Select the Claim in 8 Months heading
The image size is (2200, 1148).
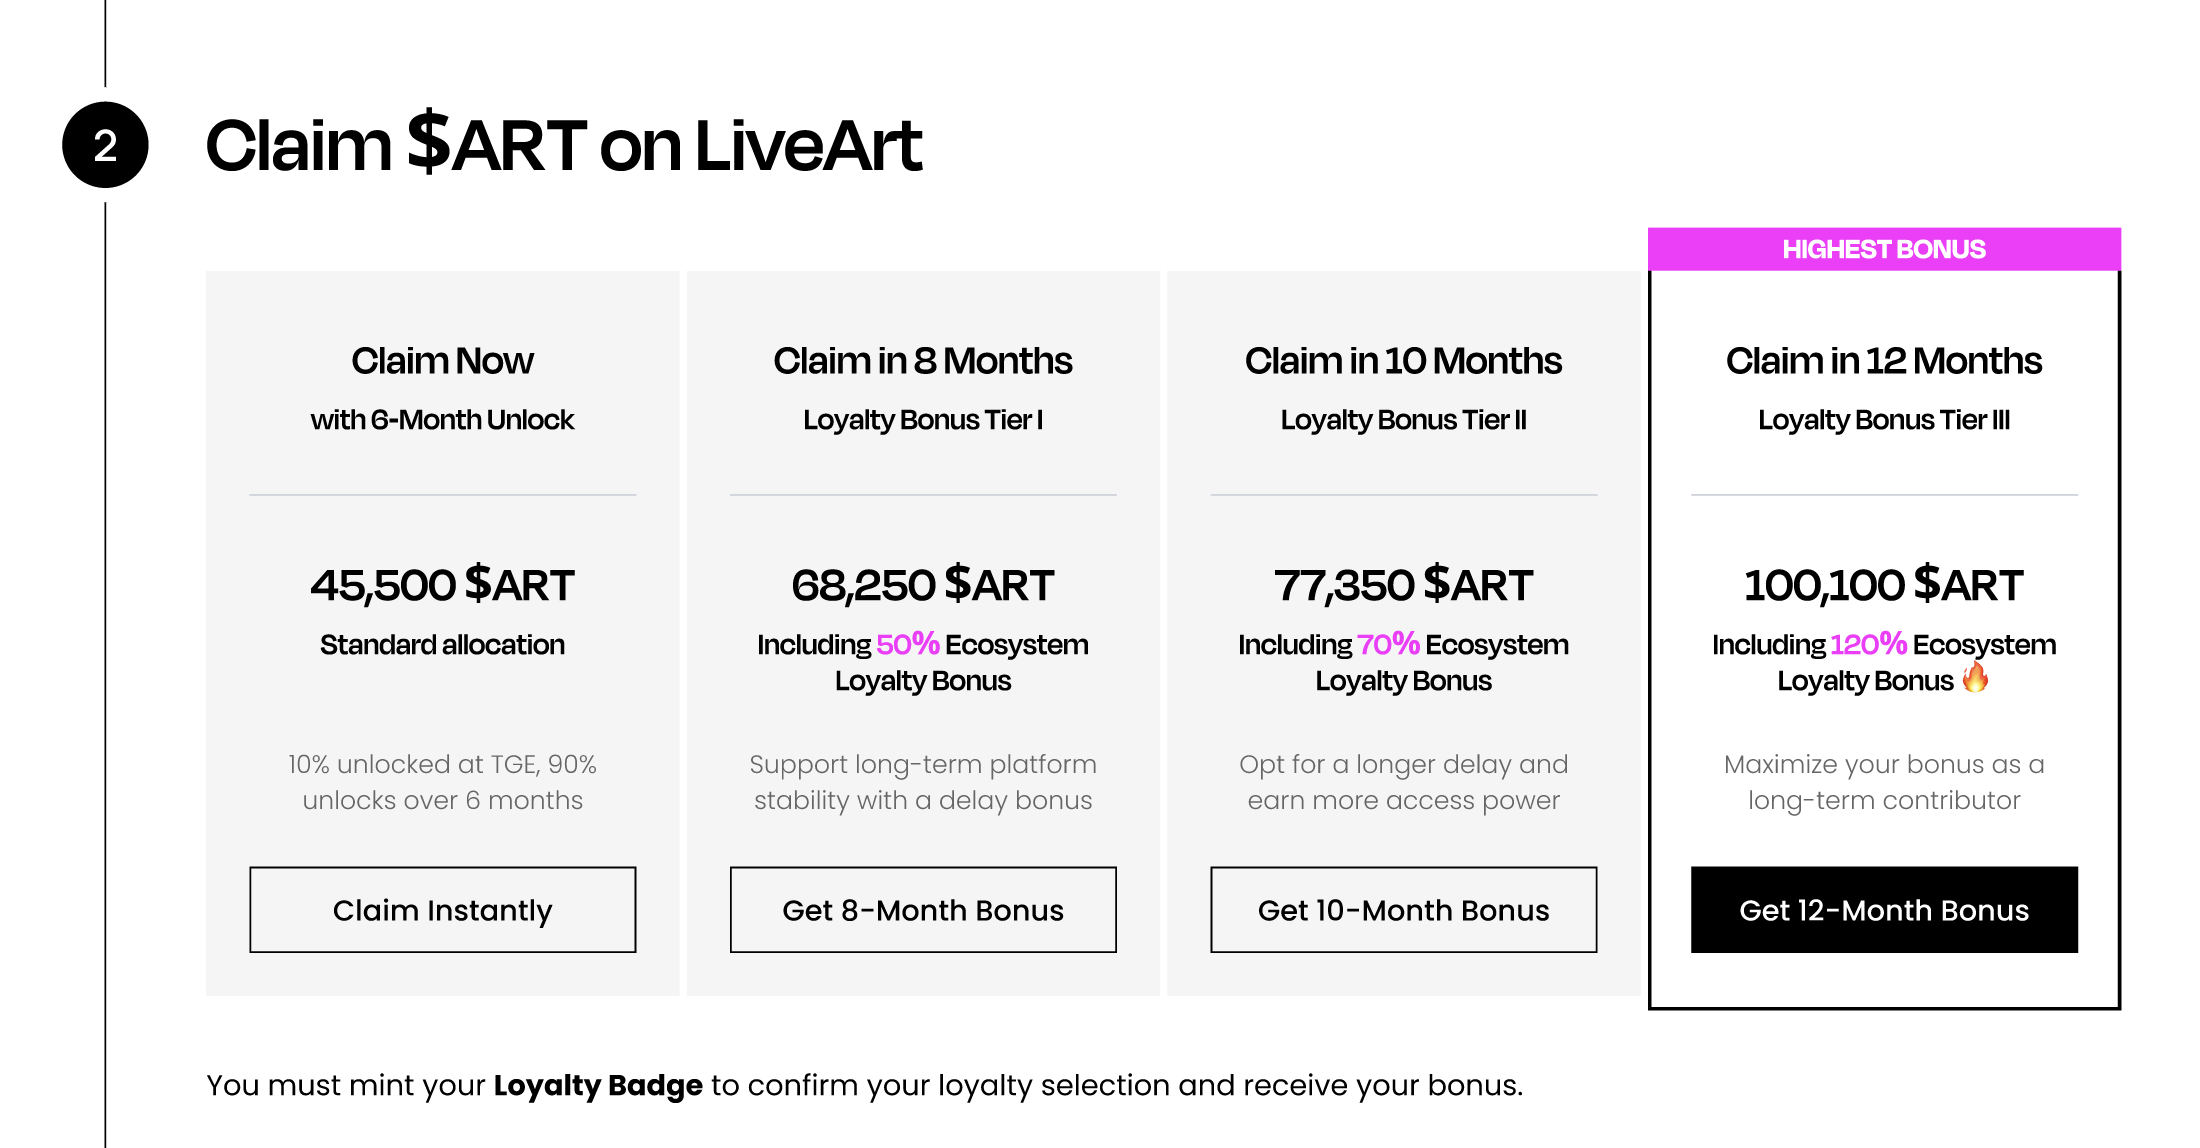[923, 361]
